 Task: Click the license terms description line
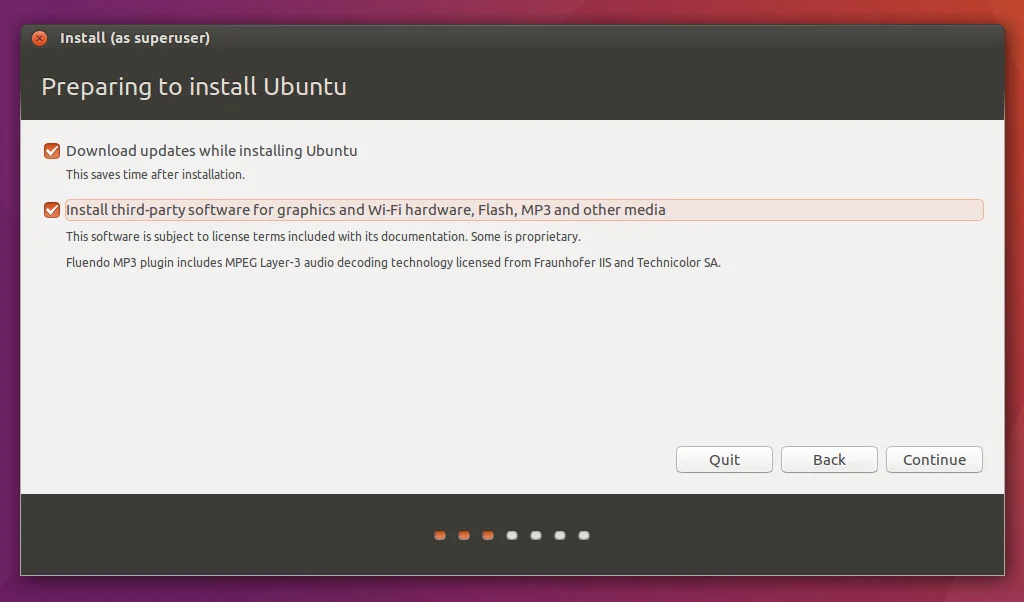pyautogui.click(x=323, y=237)
